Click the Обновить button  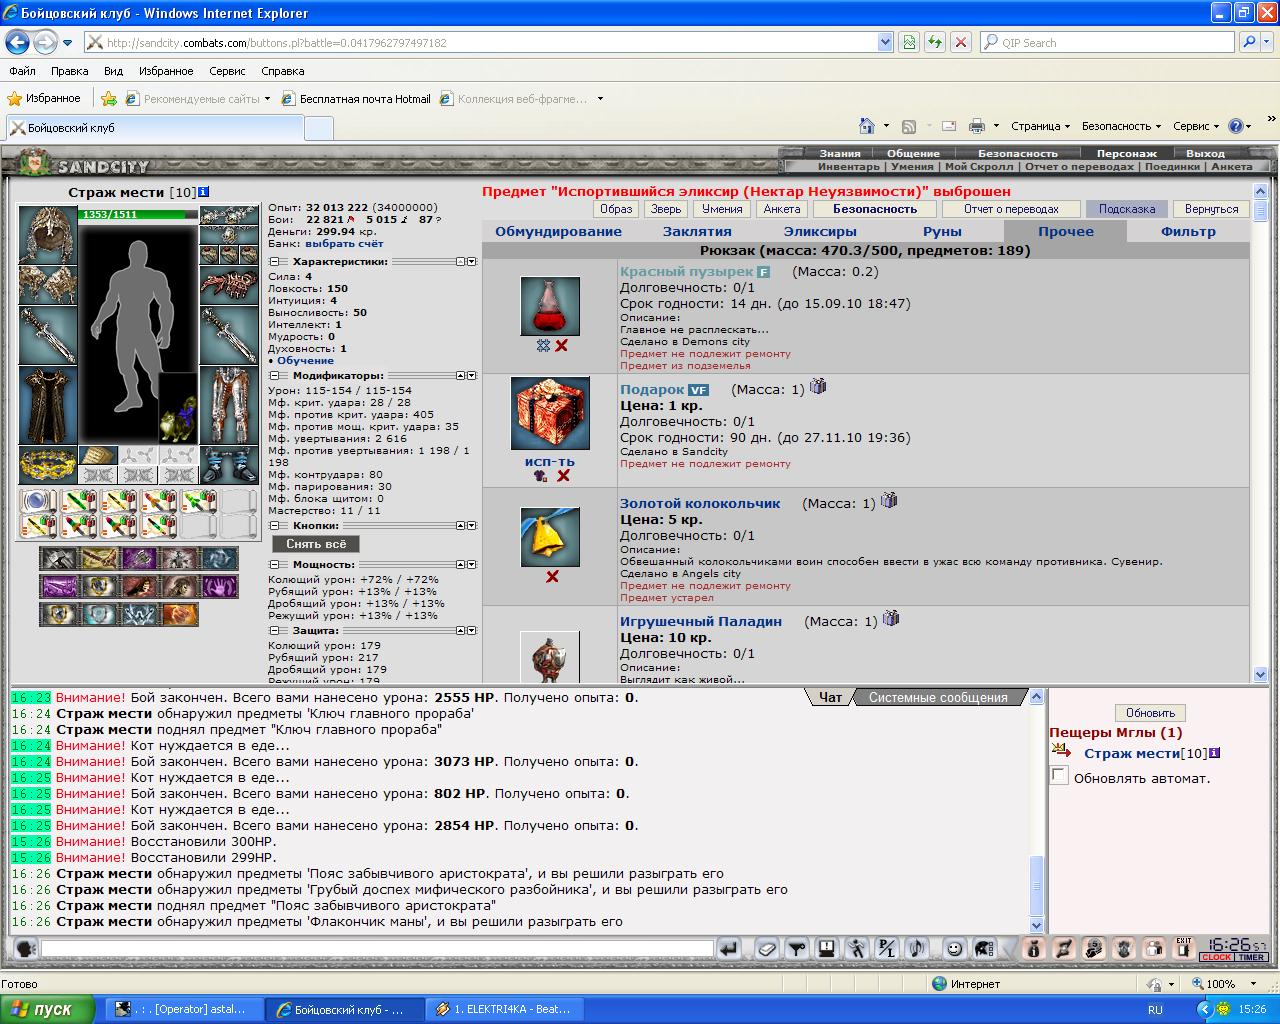point(1150,713)
